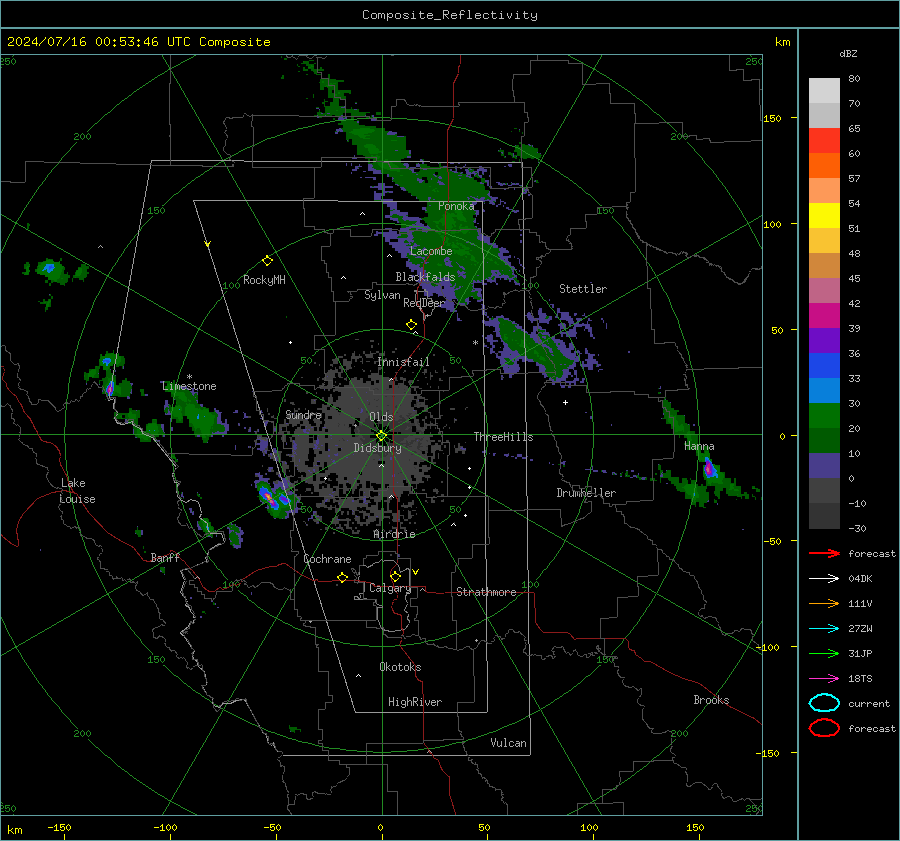Click the yellow 54 dBZ color swatch
Screen dimensions: 900x841
click(824, 215)
